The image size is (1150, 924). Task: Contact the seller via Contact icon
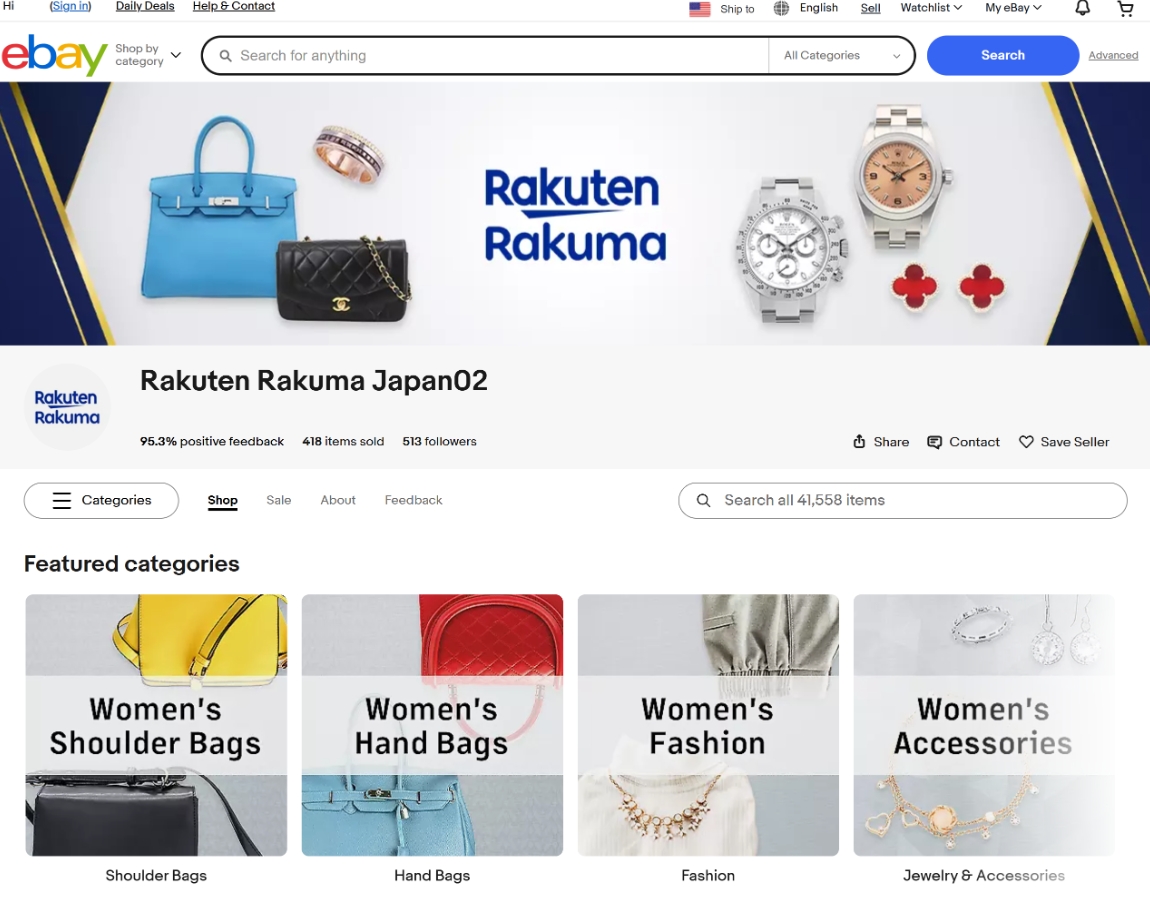(934, 442)
